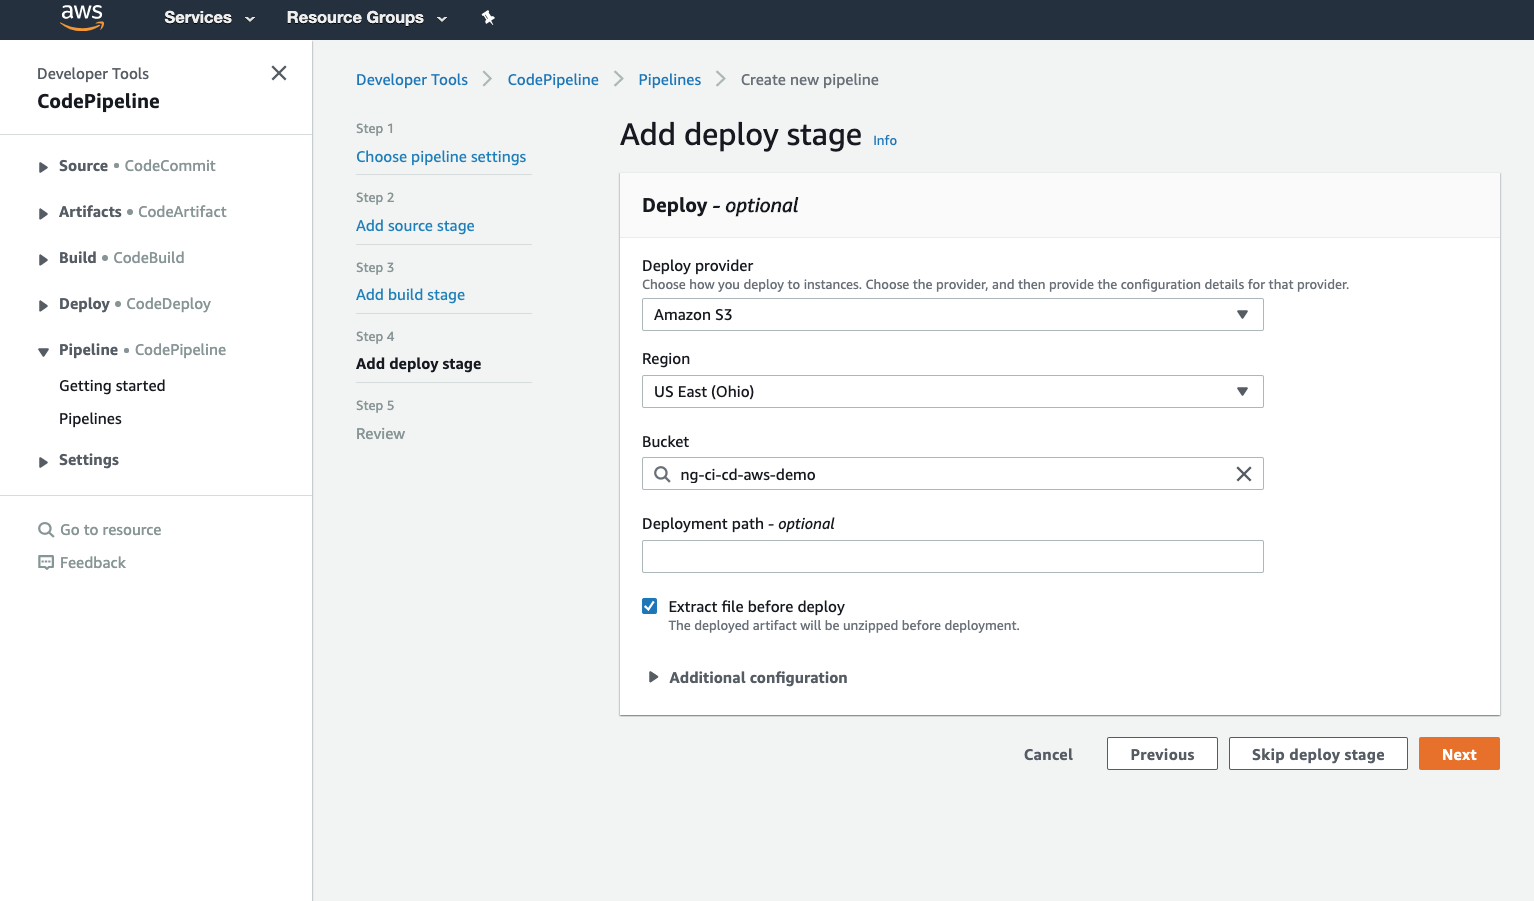Go to Add source stage step
The height and width of the screenshot is (901, 1534).
(x=415, y=226)
